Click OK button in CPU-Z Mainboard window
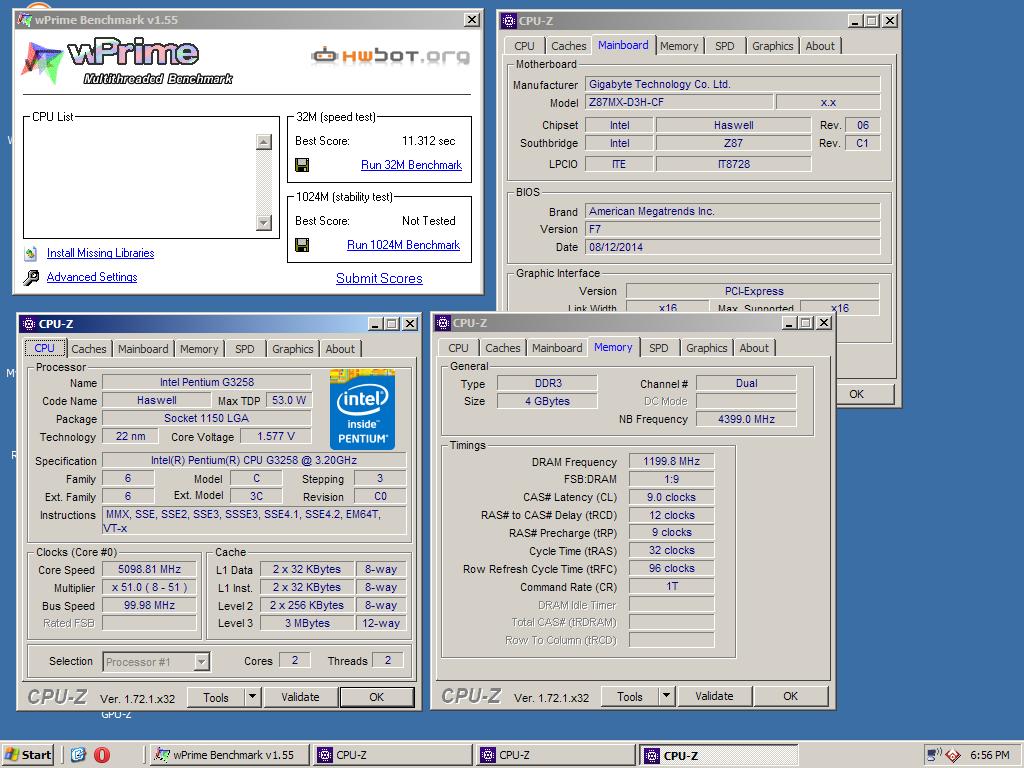This screenshot has height=768, width=1024. [x=857, y=394]
